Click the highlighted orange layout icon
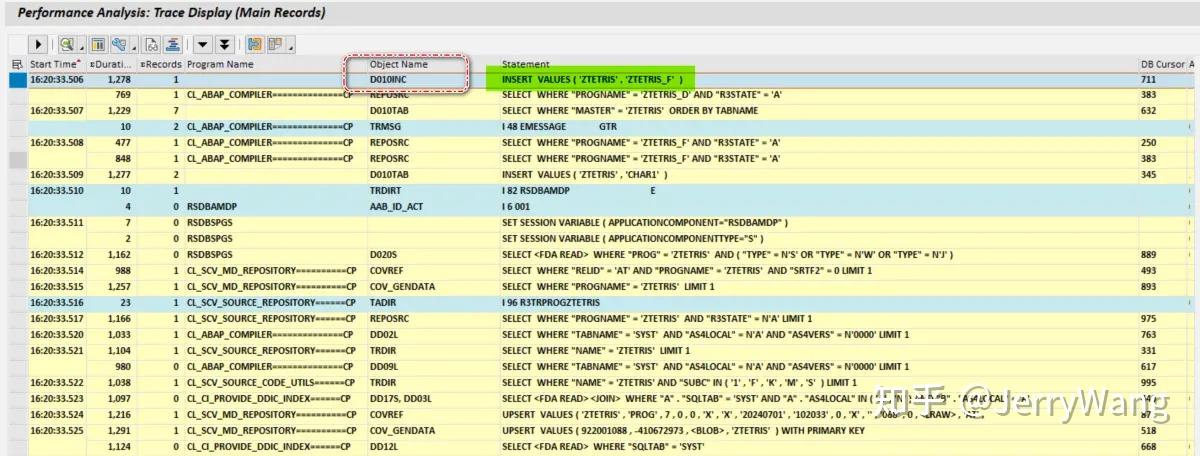The width and height of the screenshot is (1200, 456). point(254,44)
